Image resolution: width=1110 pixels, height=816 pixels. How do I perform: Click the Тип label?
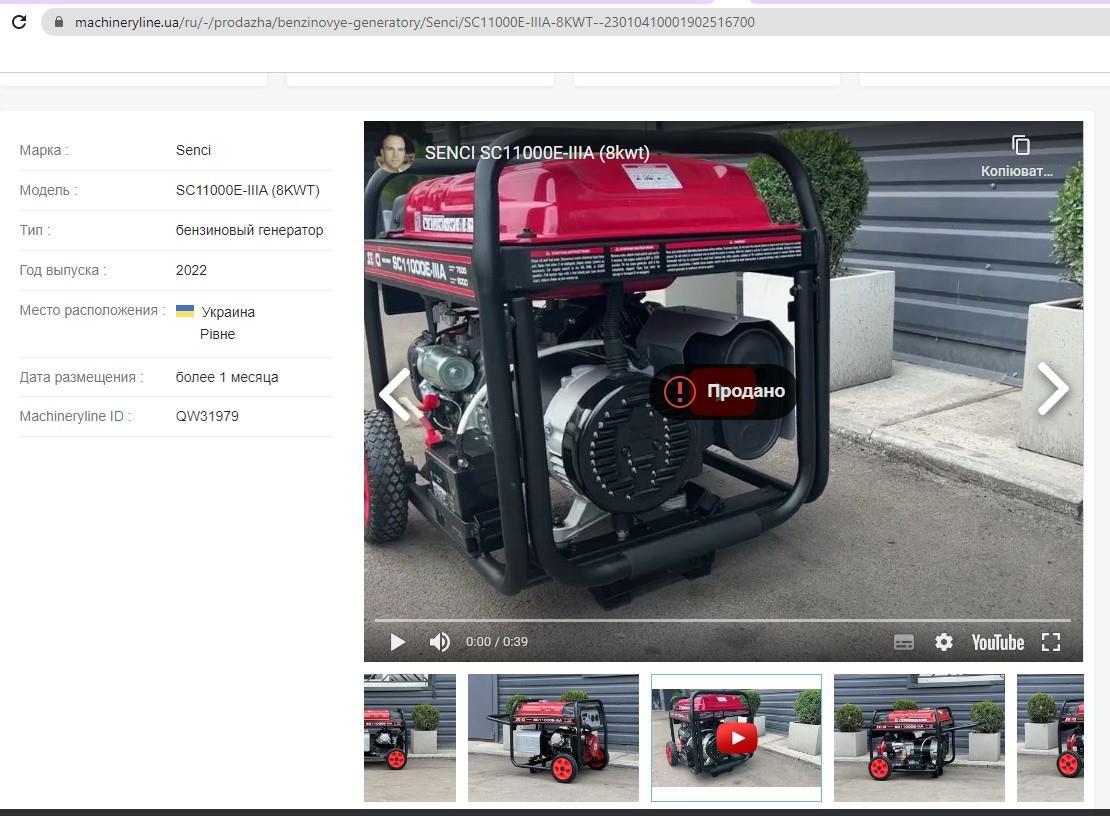point(35,230)
